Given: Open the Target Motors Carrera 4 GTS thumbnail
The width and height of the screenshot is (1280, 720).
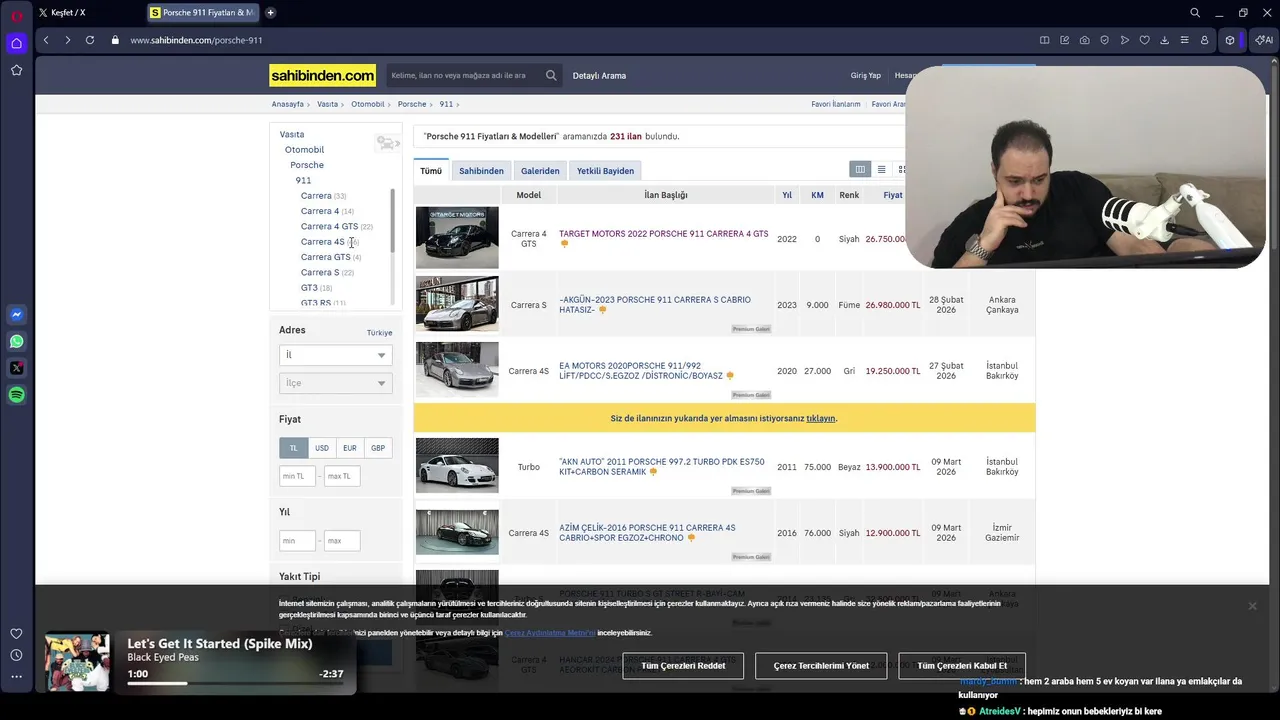Looking at the screenshot, I should 457,237.
